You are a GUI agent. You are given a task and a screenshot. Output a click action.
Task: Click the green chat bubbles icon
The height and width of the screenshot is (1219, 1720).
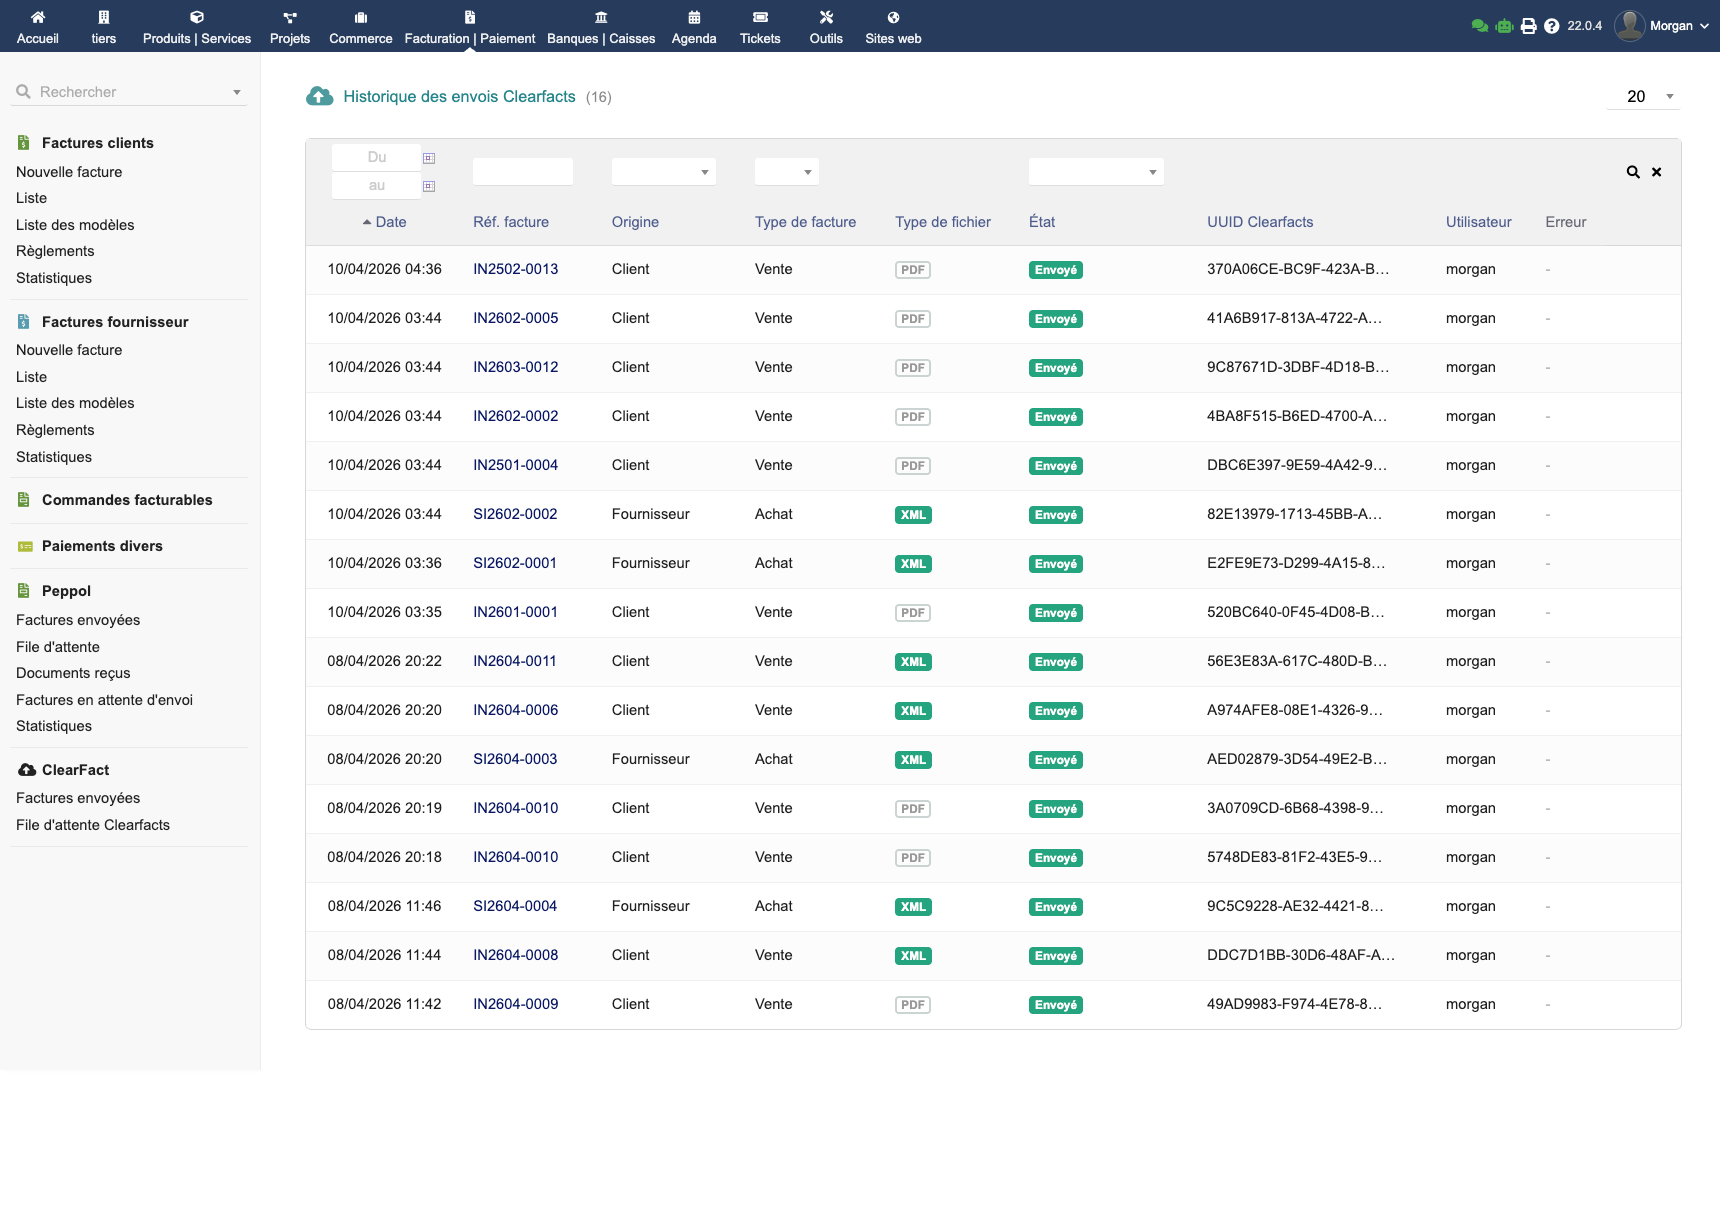click(1480, 26)
